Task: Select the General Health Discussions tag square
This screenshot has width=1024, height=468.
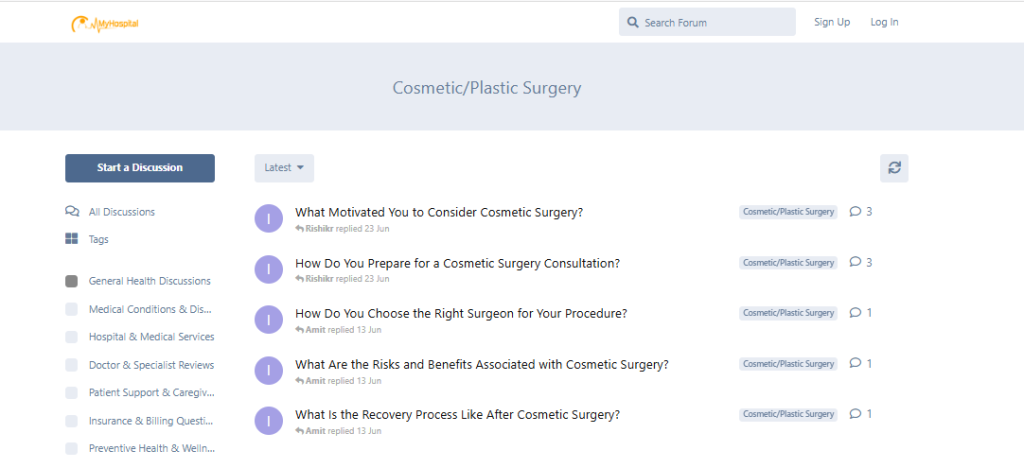Action: point(72,281)
